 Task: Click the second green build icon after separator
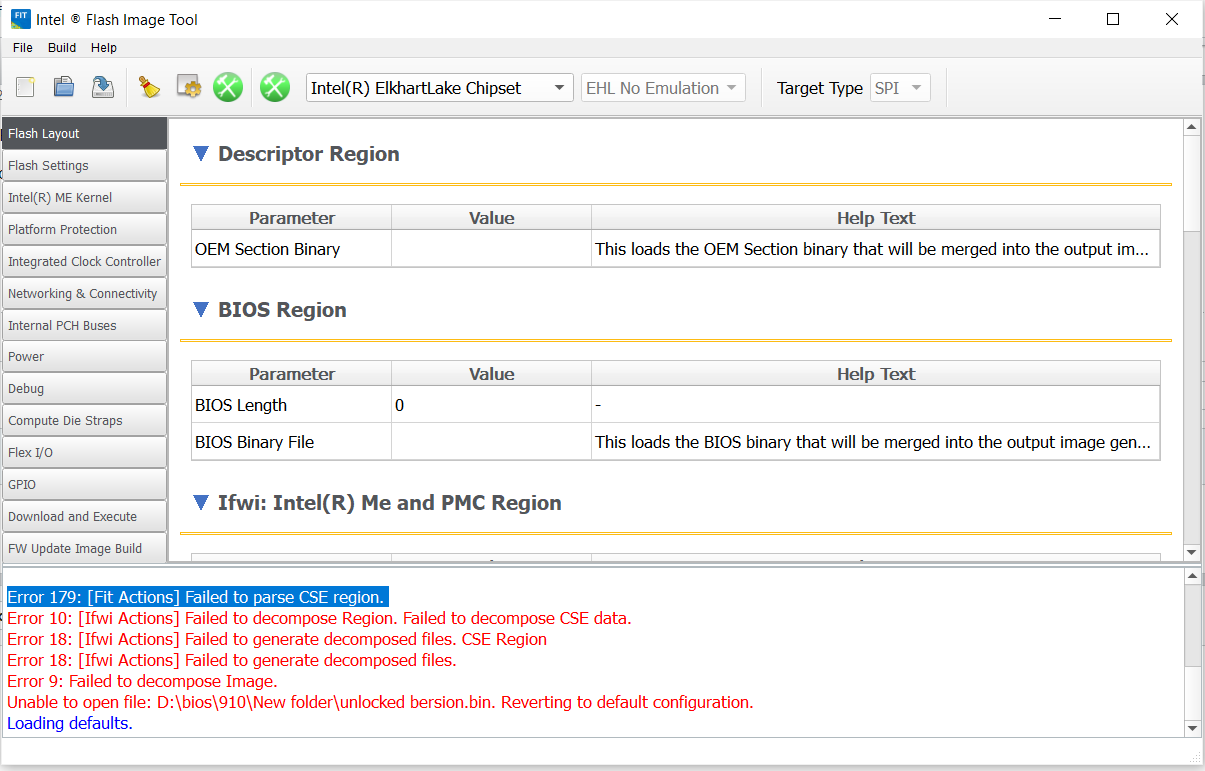click(x=275, y=88)
